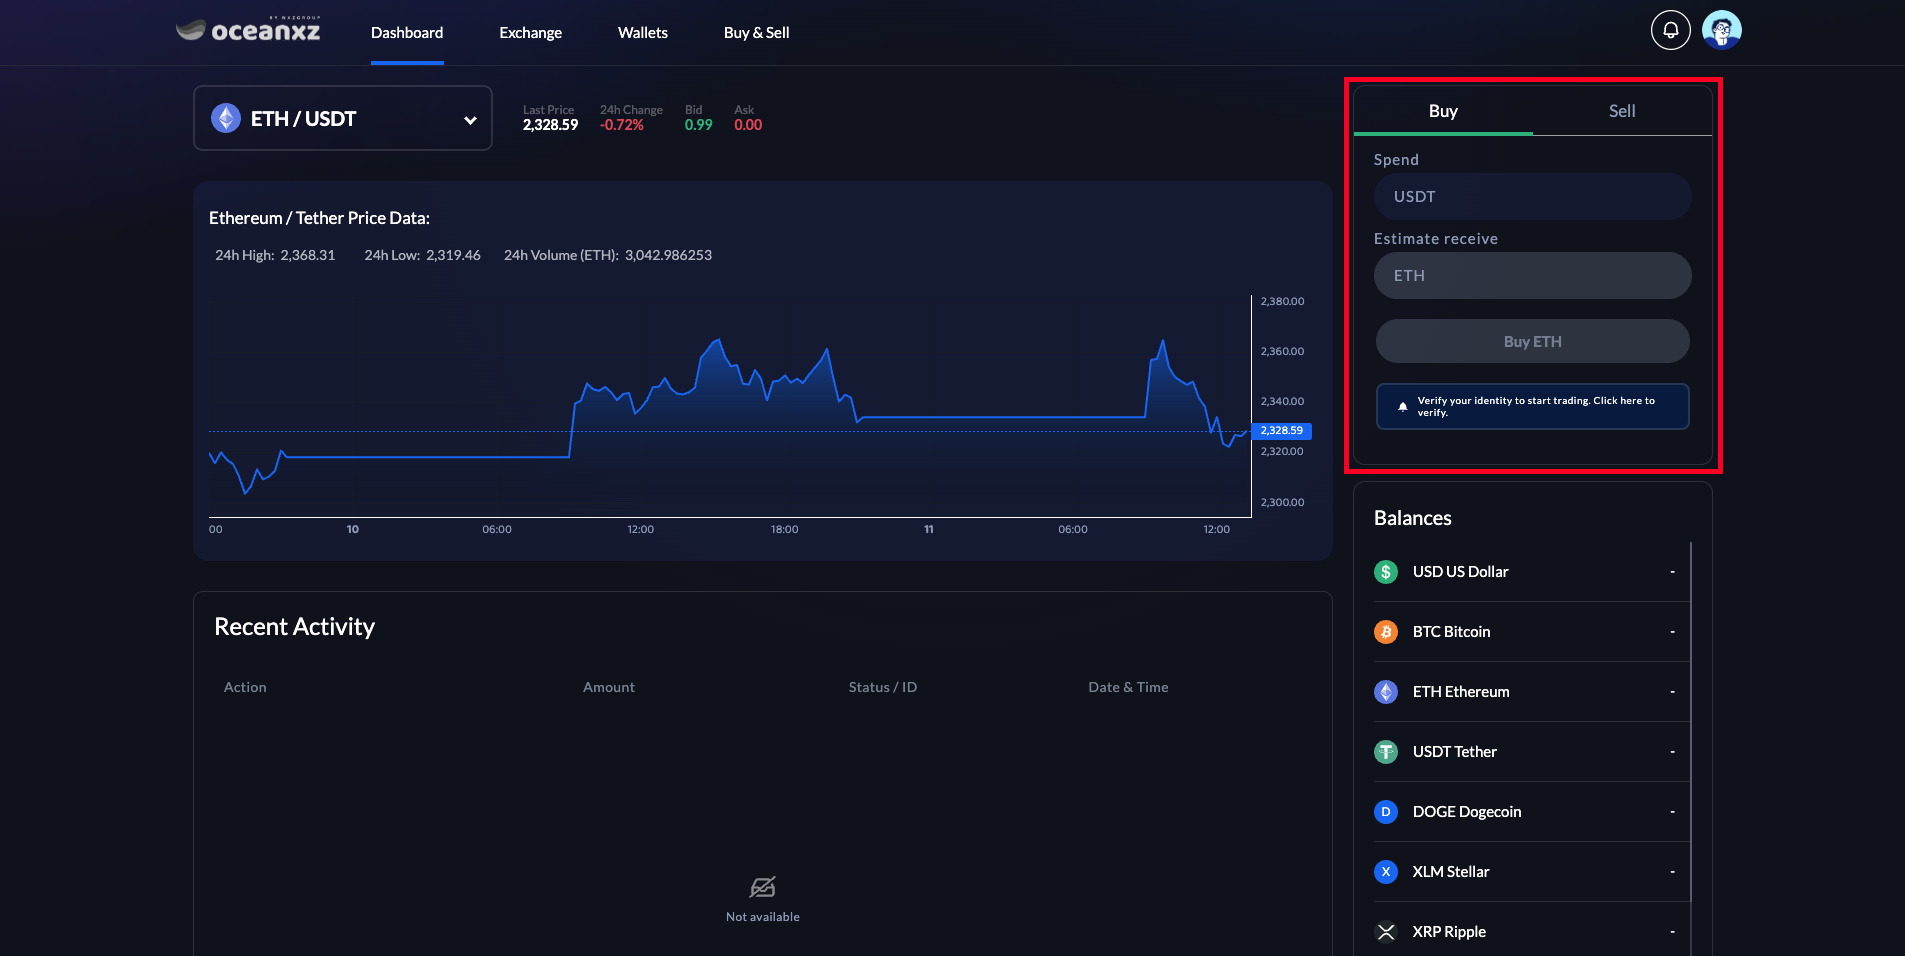The image size is (1905, 956).
Task: Focus the USDT Spend input field
Action: (x=1533, y=197)
